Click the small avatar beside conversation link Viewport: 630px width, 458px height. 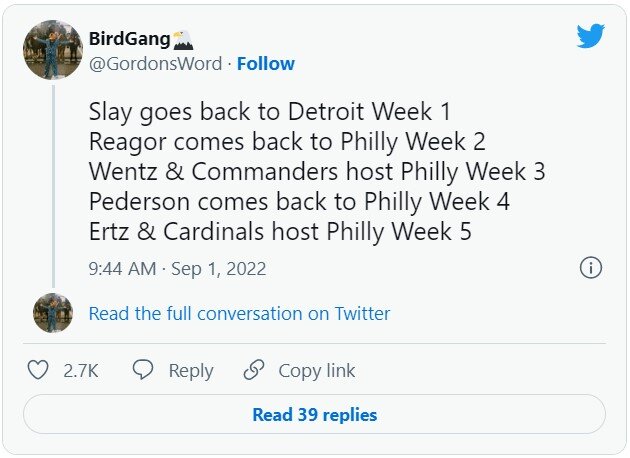(x=52, y=313)
